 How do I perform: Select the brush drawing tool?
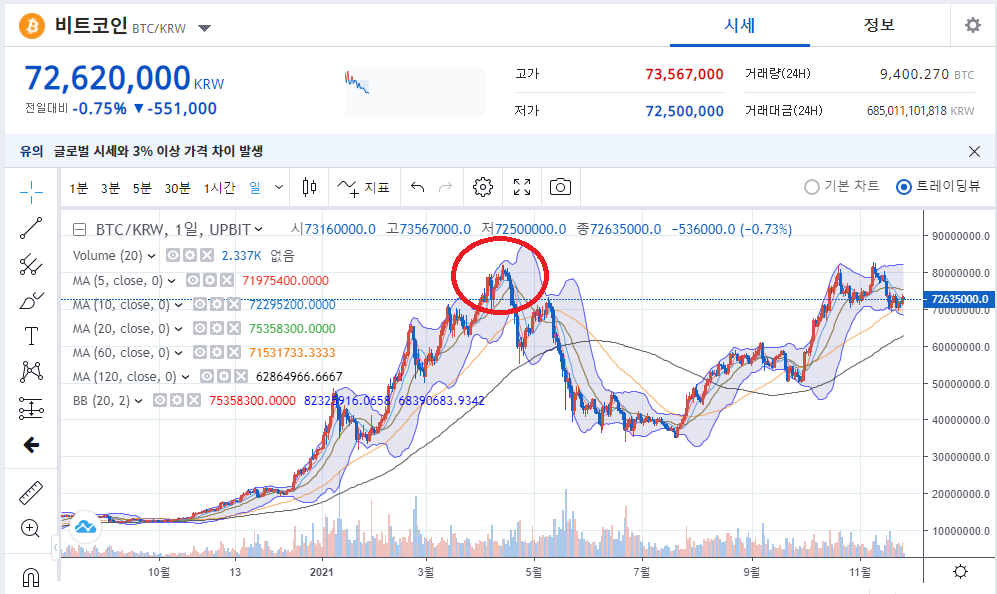click(x=31, y=300)
